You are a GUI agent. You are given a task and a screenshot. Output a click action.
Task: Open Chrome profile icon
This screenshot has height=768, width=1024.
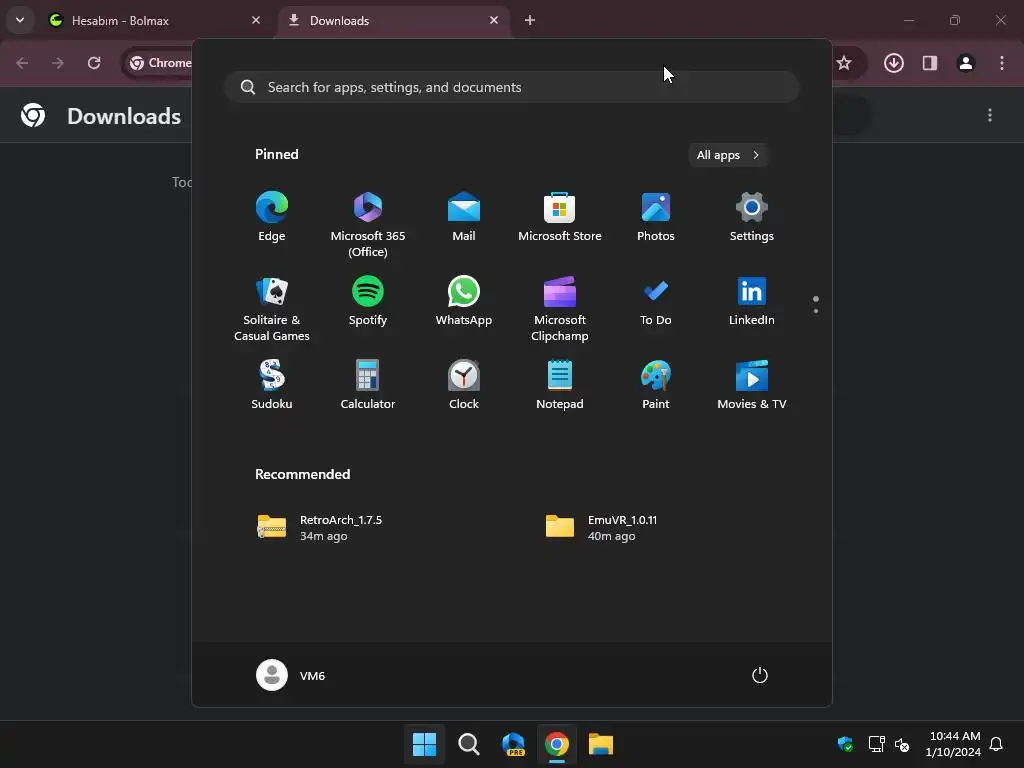966,63
